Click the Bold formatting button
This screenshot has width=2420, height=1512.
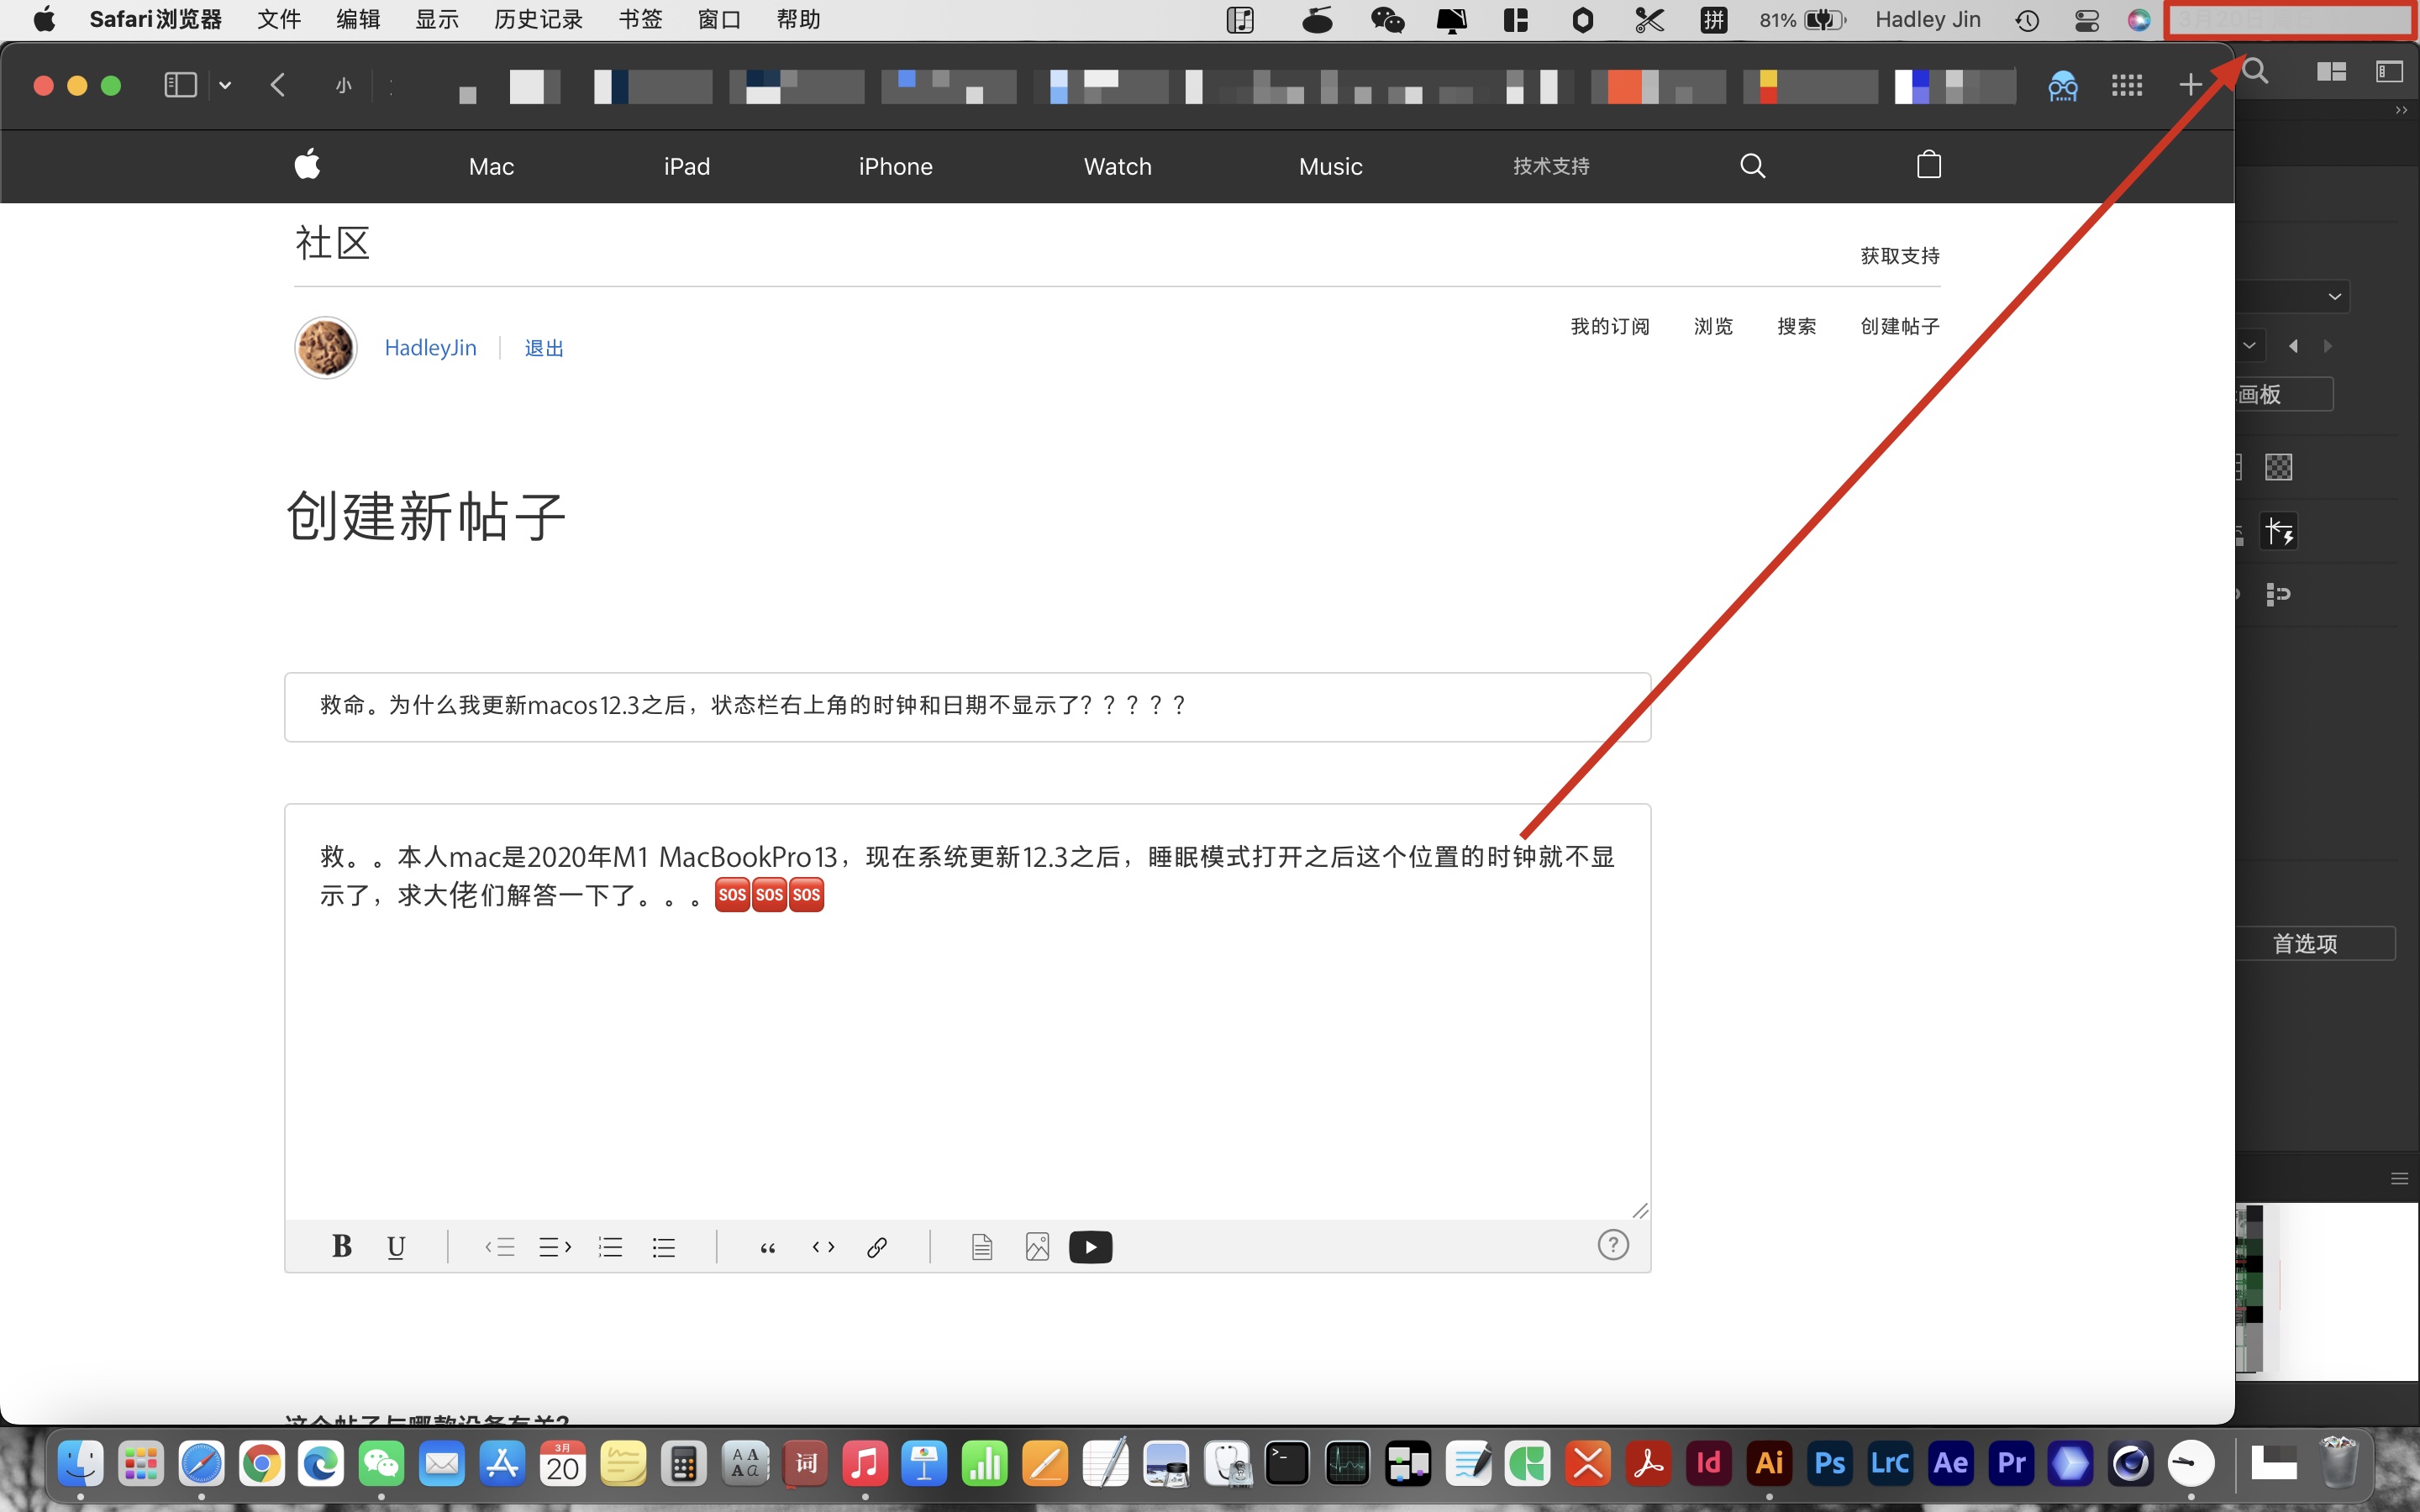[x=341, y=1246]
